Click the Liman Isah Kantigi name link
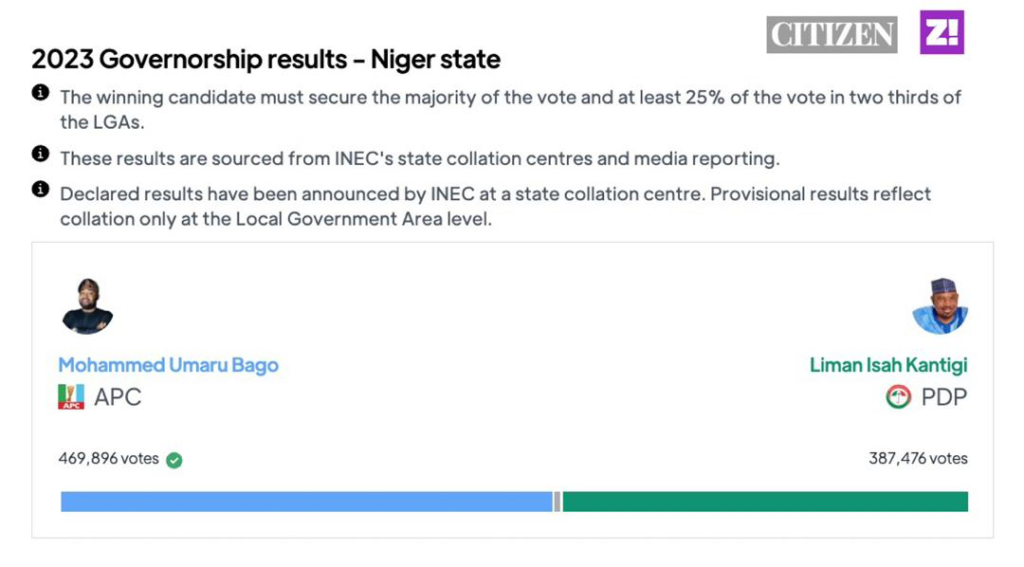 [888, 365]
